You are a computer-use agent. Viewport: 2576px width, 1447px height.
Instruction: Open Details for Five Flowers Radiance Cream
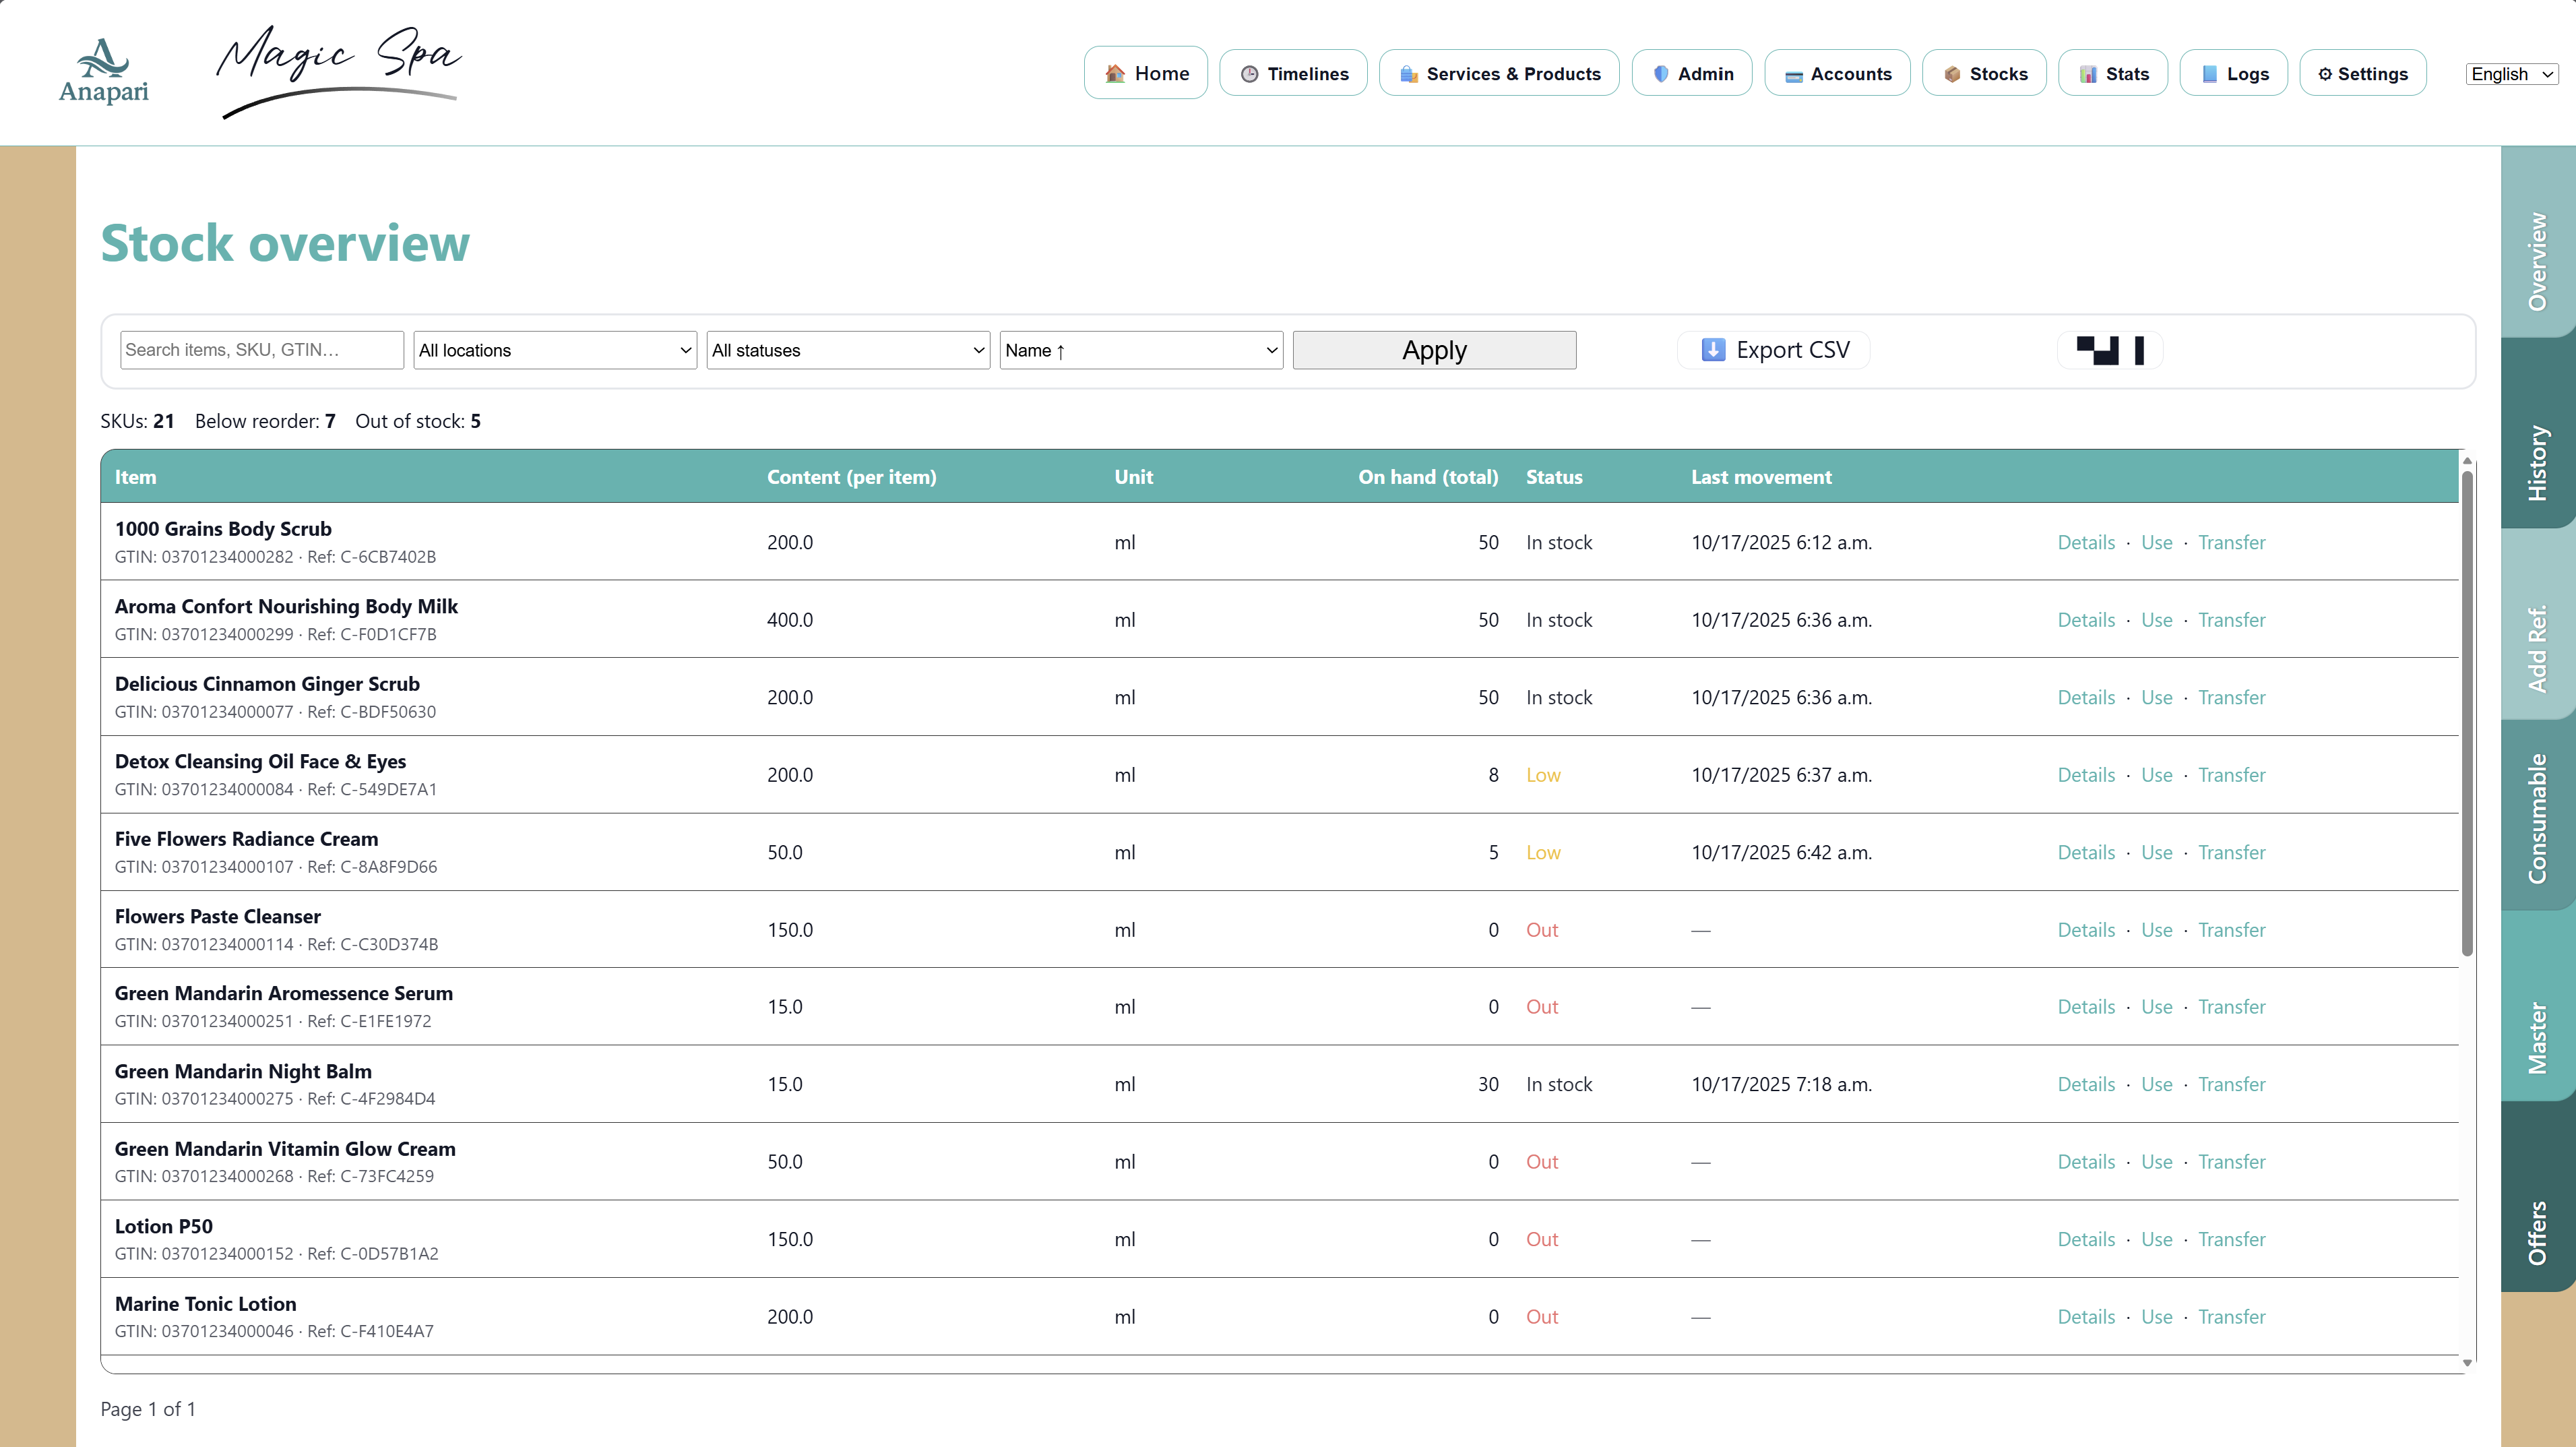click(x=2086, y=852)
